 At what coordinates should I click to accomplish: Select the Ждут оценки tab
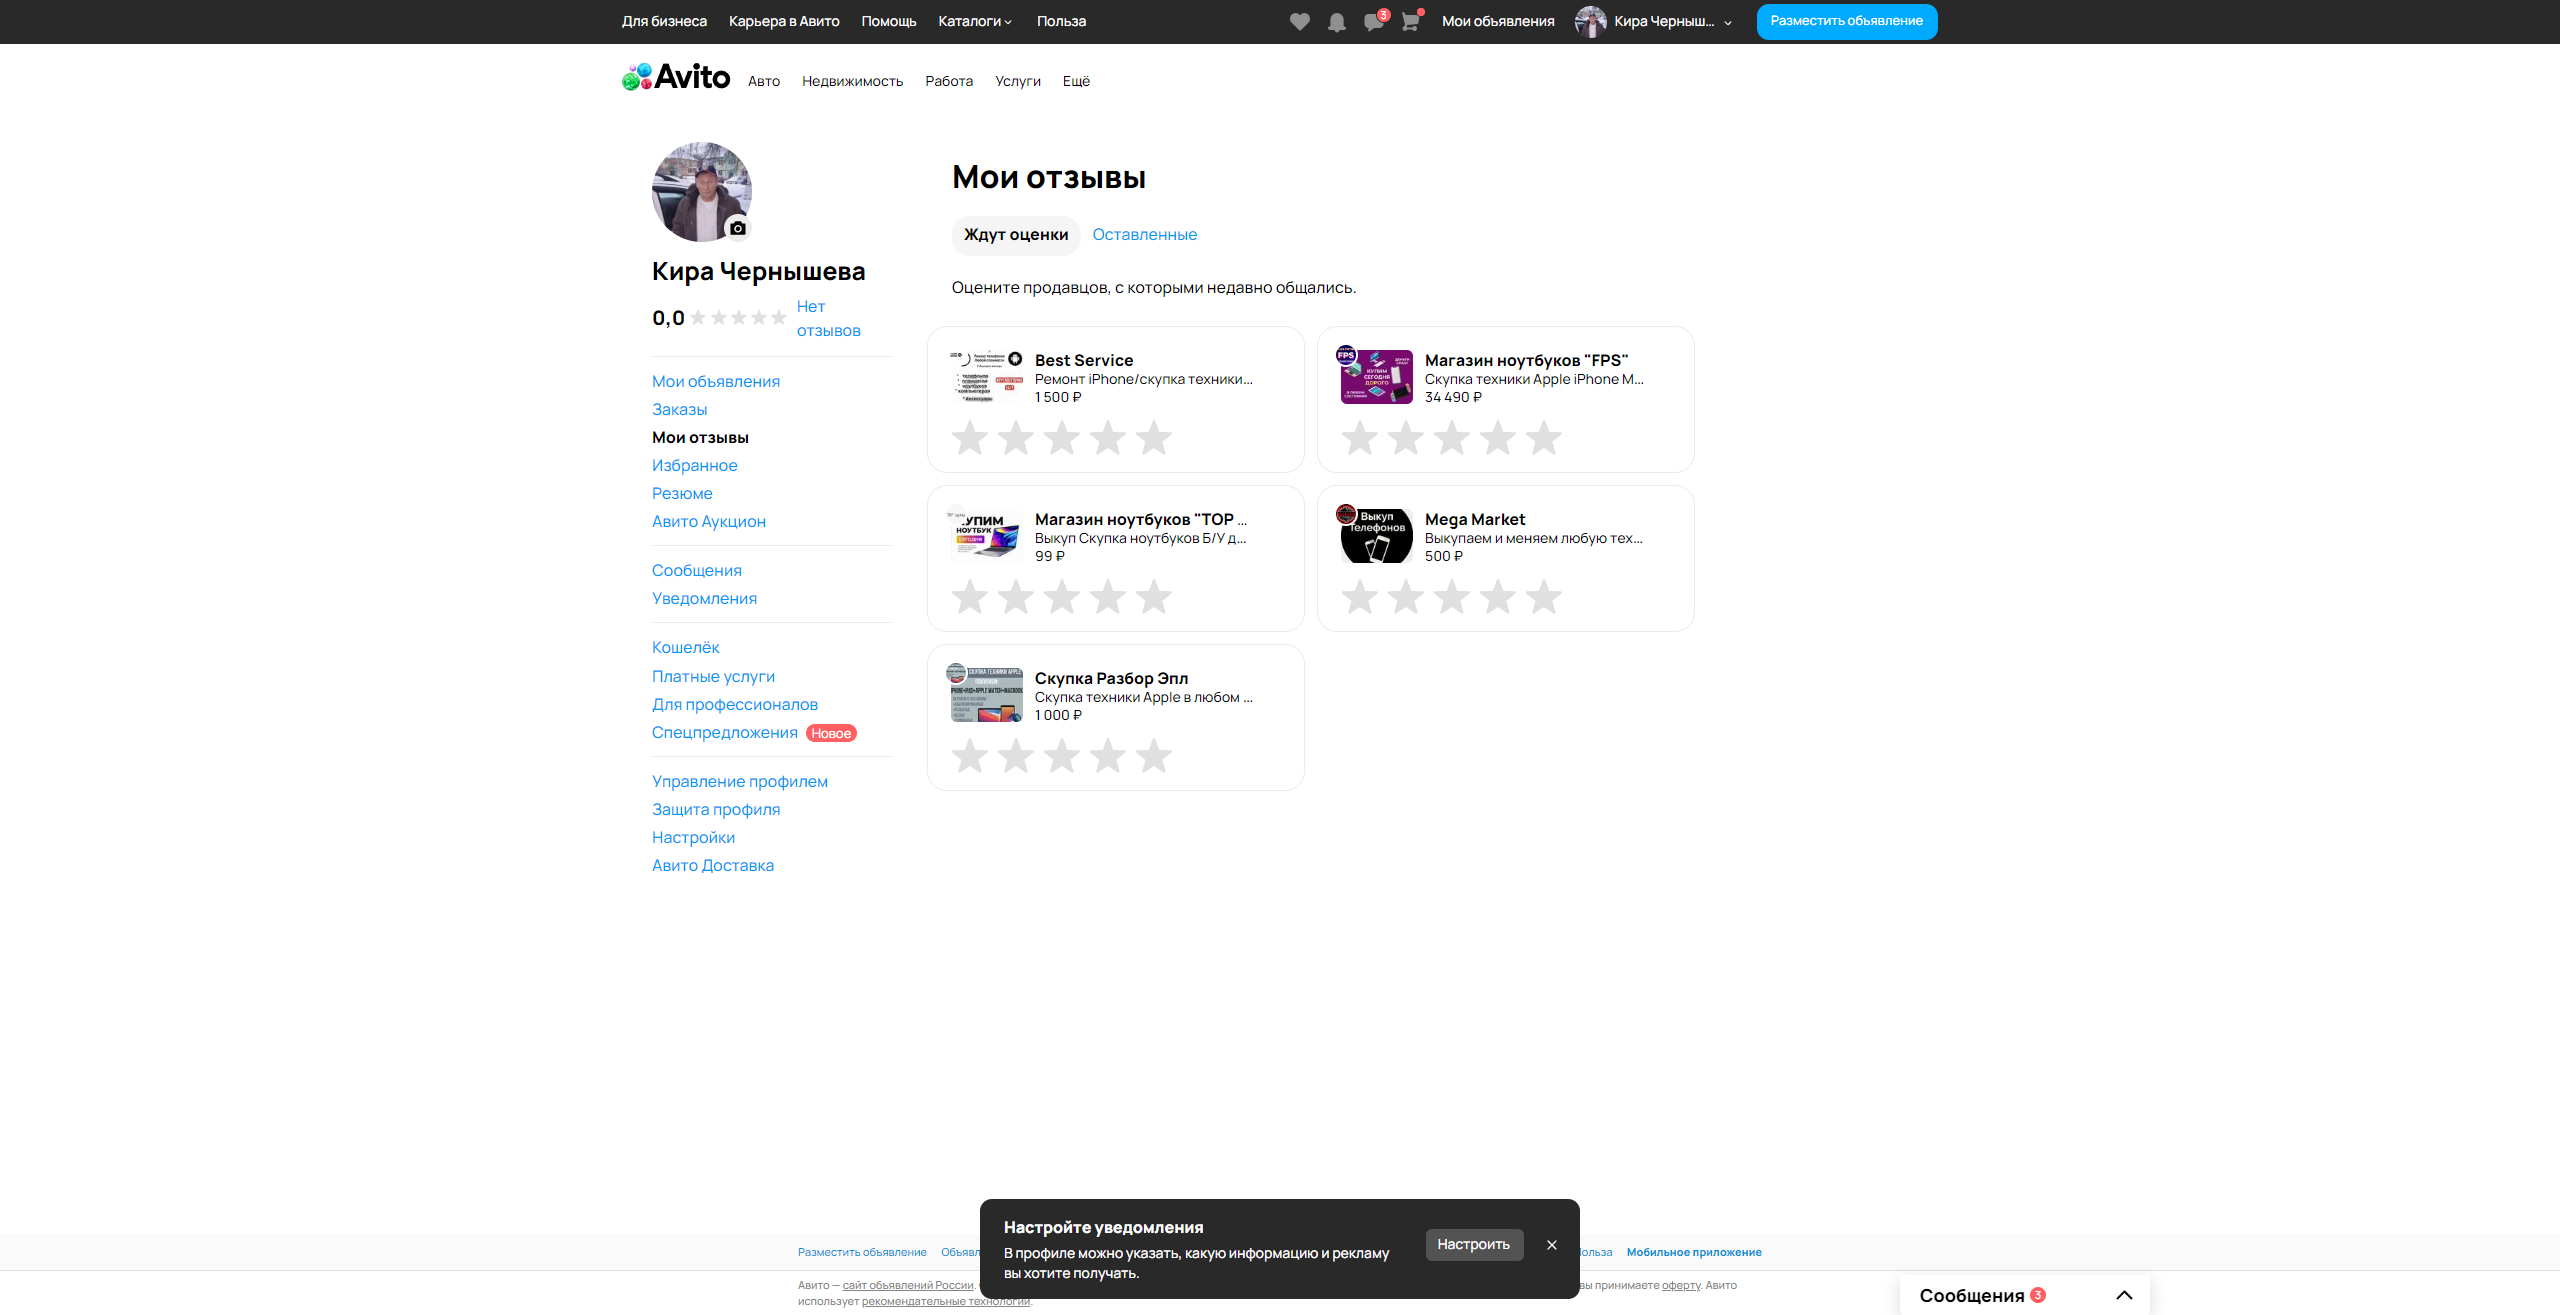pyautogui.click(x=1015, y=234)
